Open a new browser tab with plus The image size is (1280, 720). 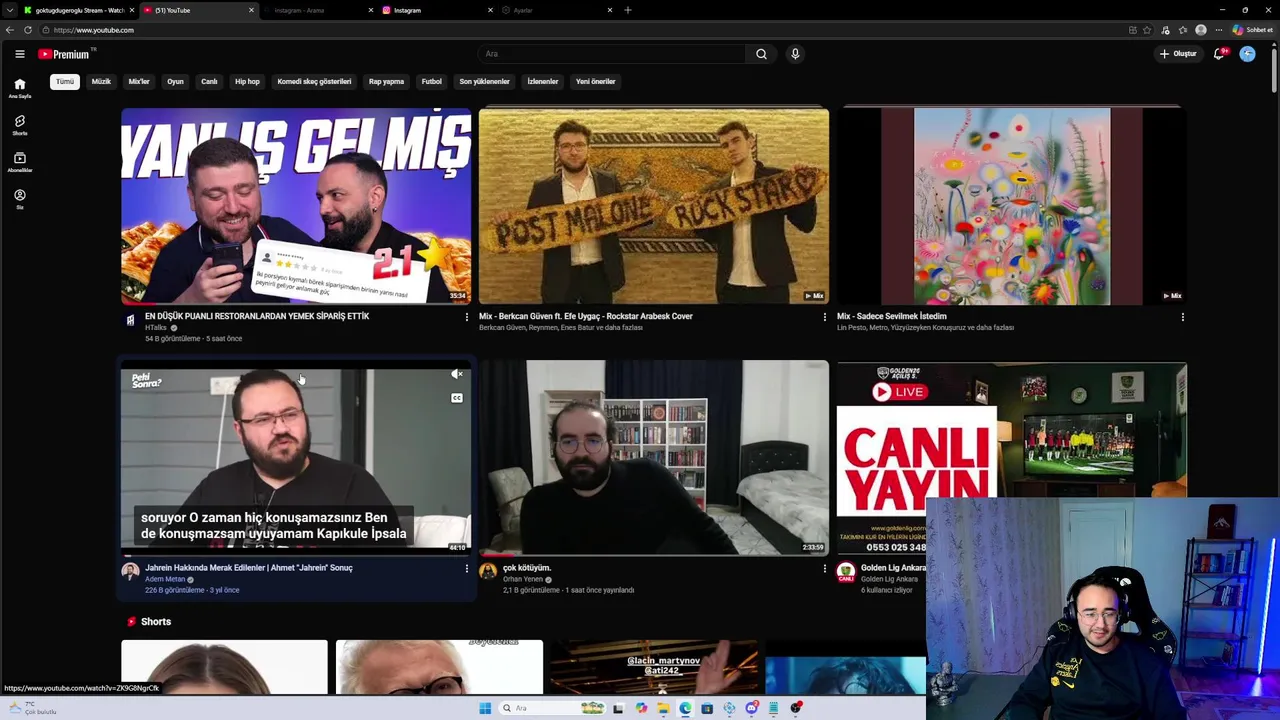(x=627, y=10)
